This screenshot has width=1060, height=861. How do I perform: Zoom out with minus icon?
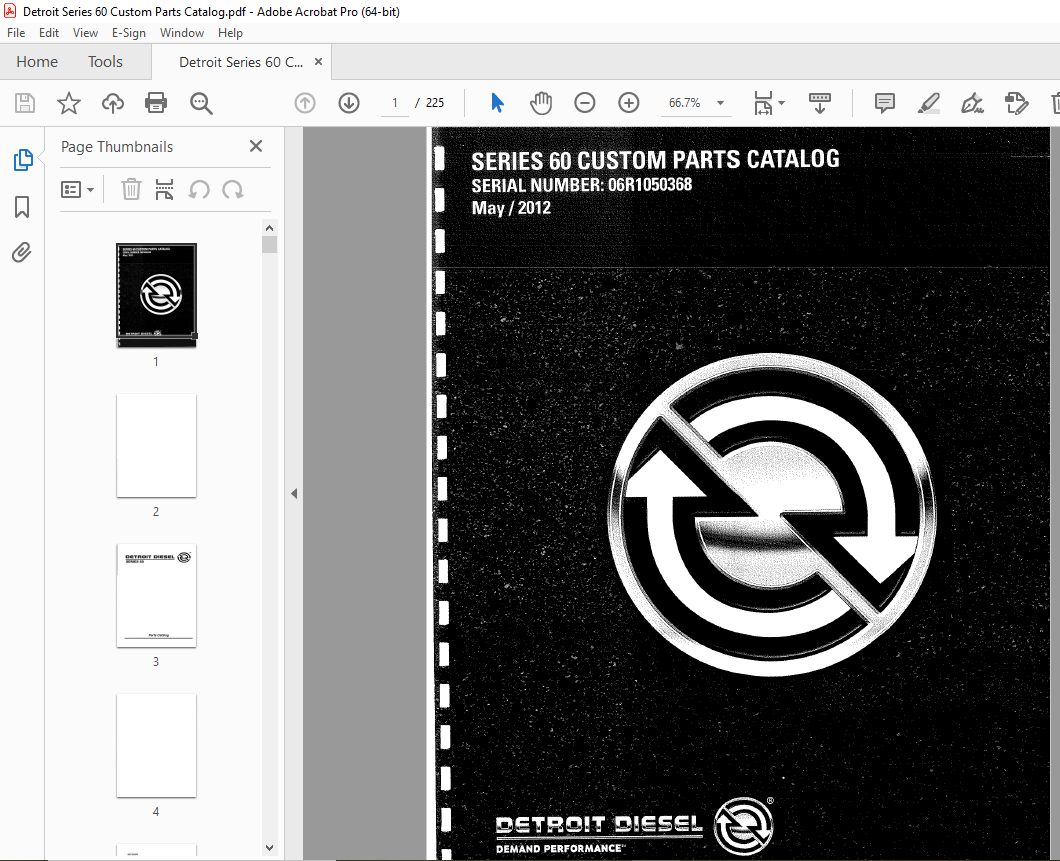[x=585, y=103]
